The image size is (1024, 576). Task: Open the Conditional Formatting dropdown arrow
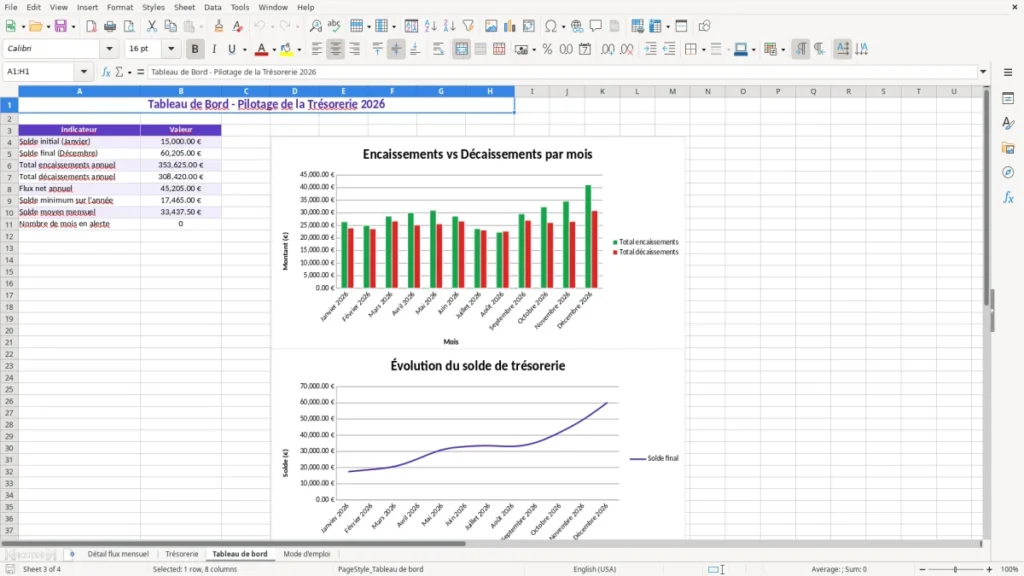pos(783,50)
